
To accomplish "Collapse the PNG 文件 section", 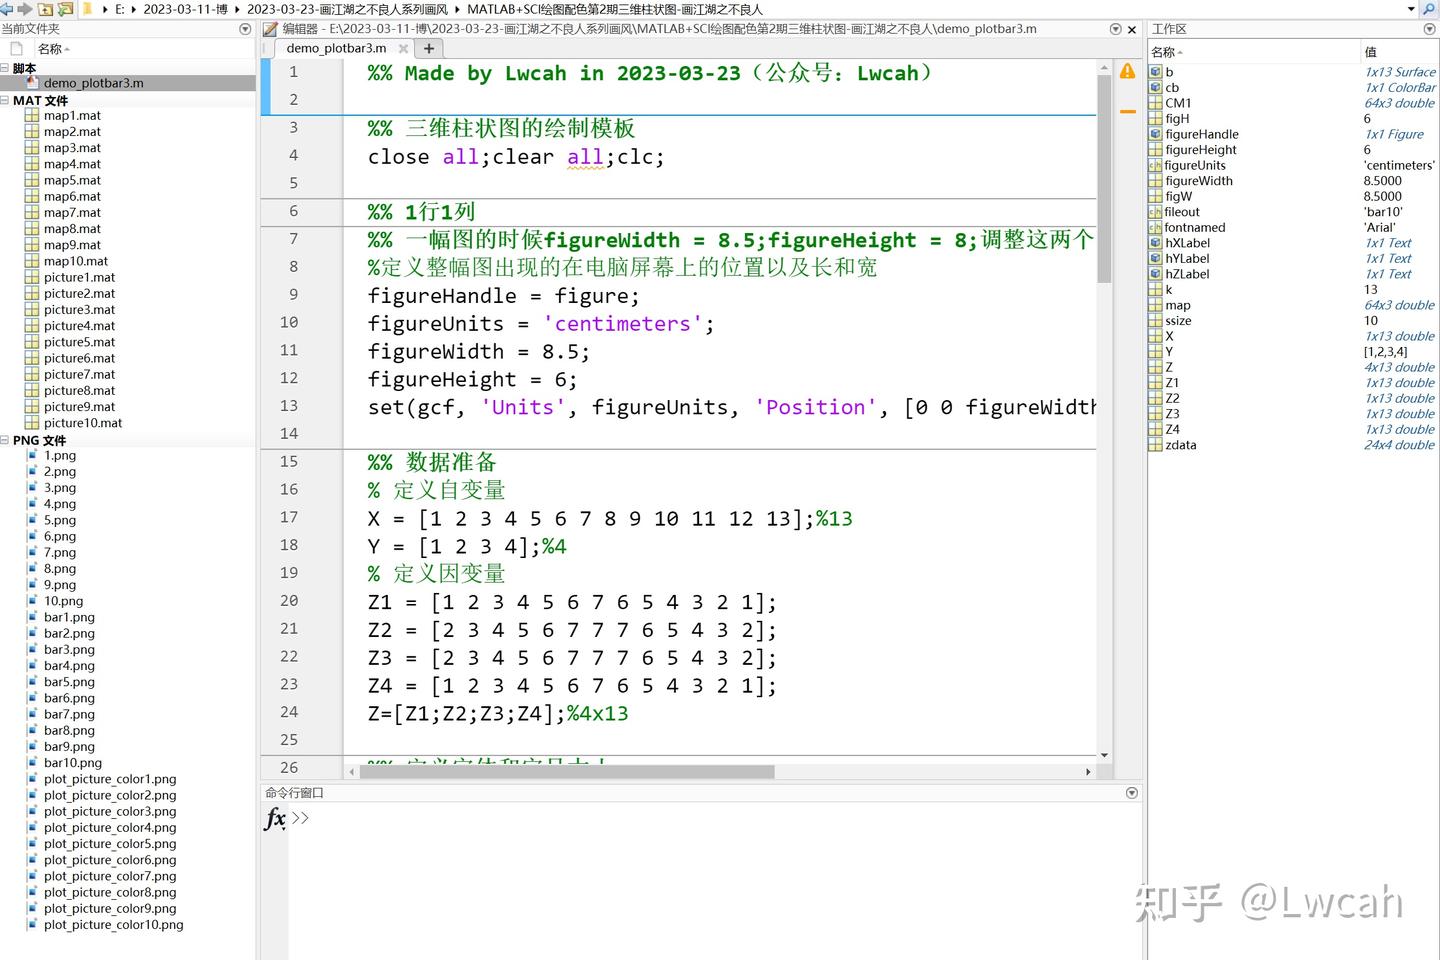I will pos(5,439).
